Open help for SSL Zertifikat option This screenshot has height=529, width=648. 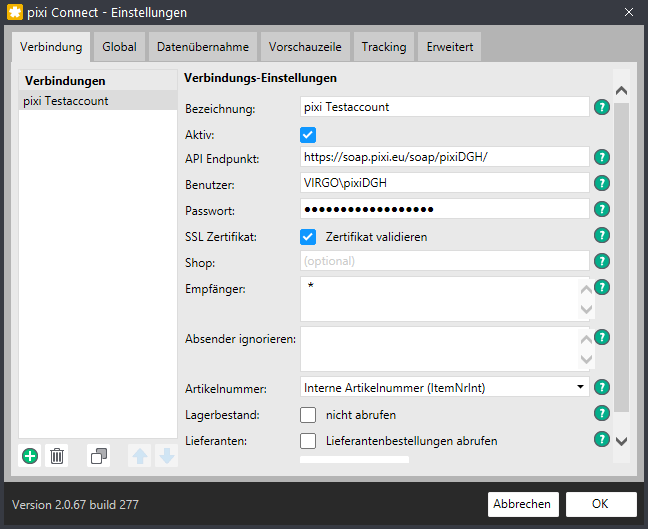point(602,236)
